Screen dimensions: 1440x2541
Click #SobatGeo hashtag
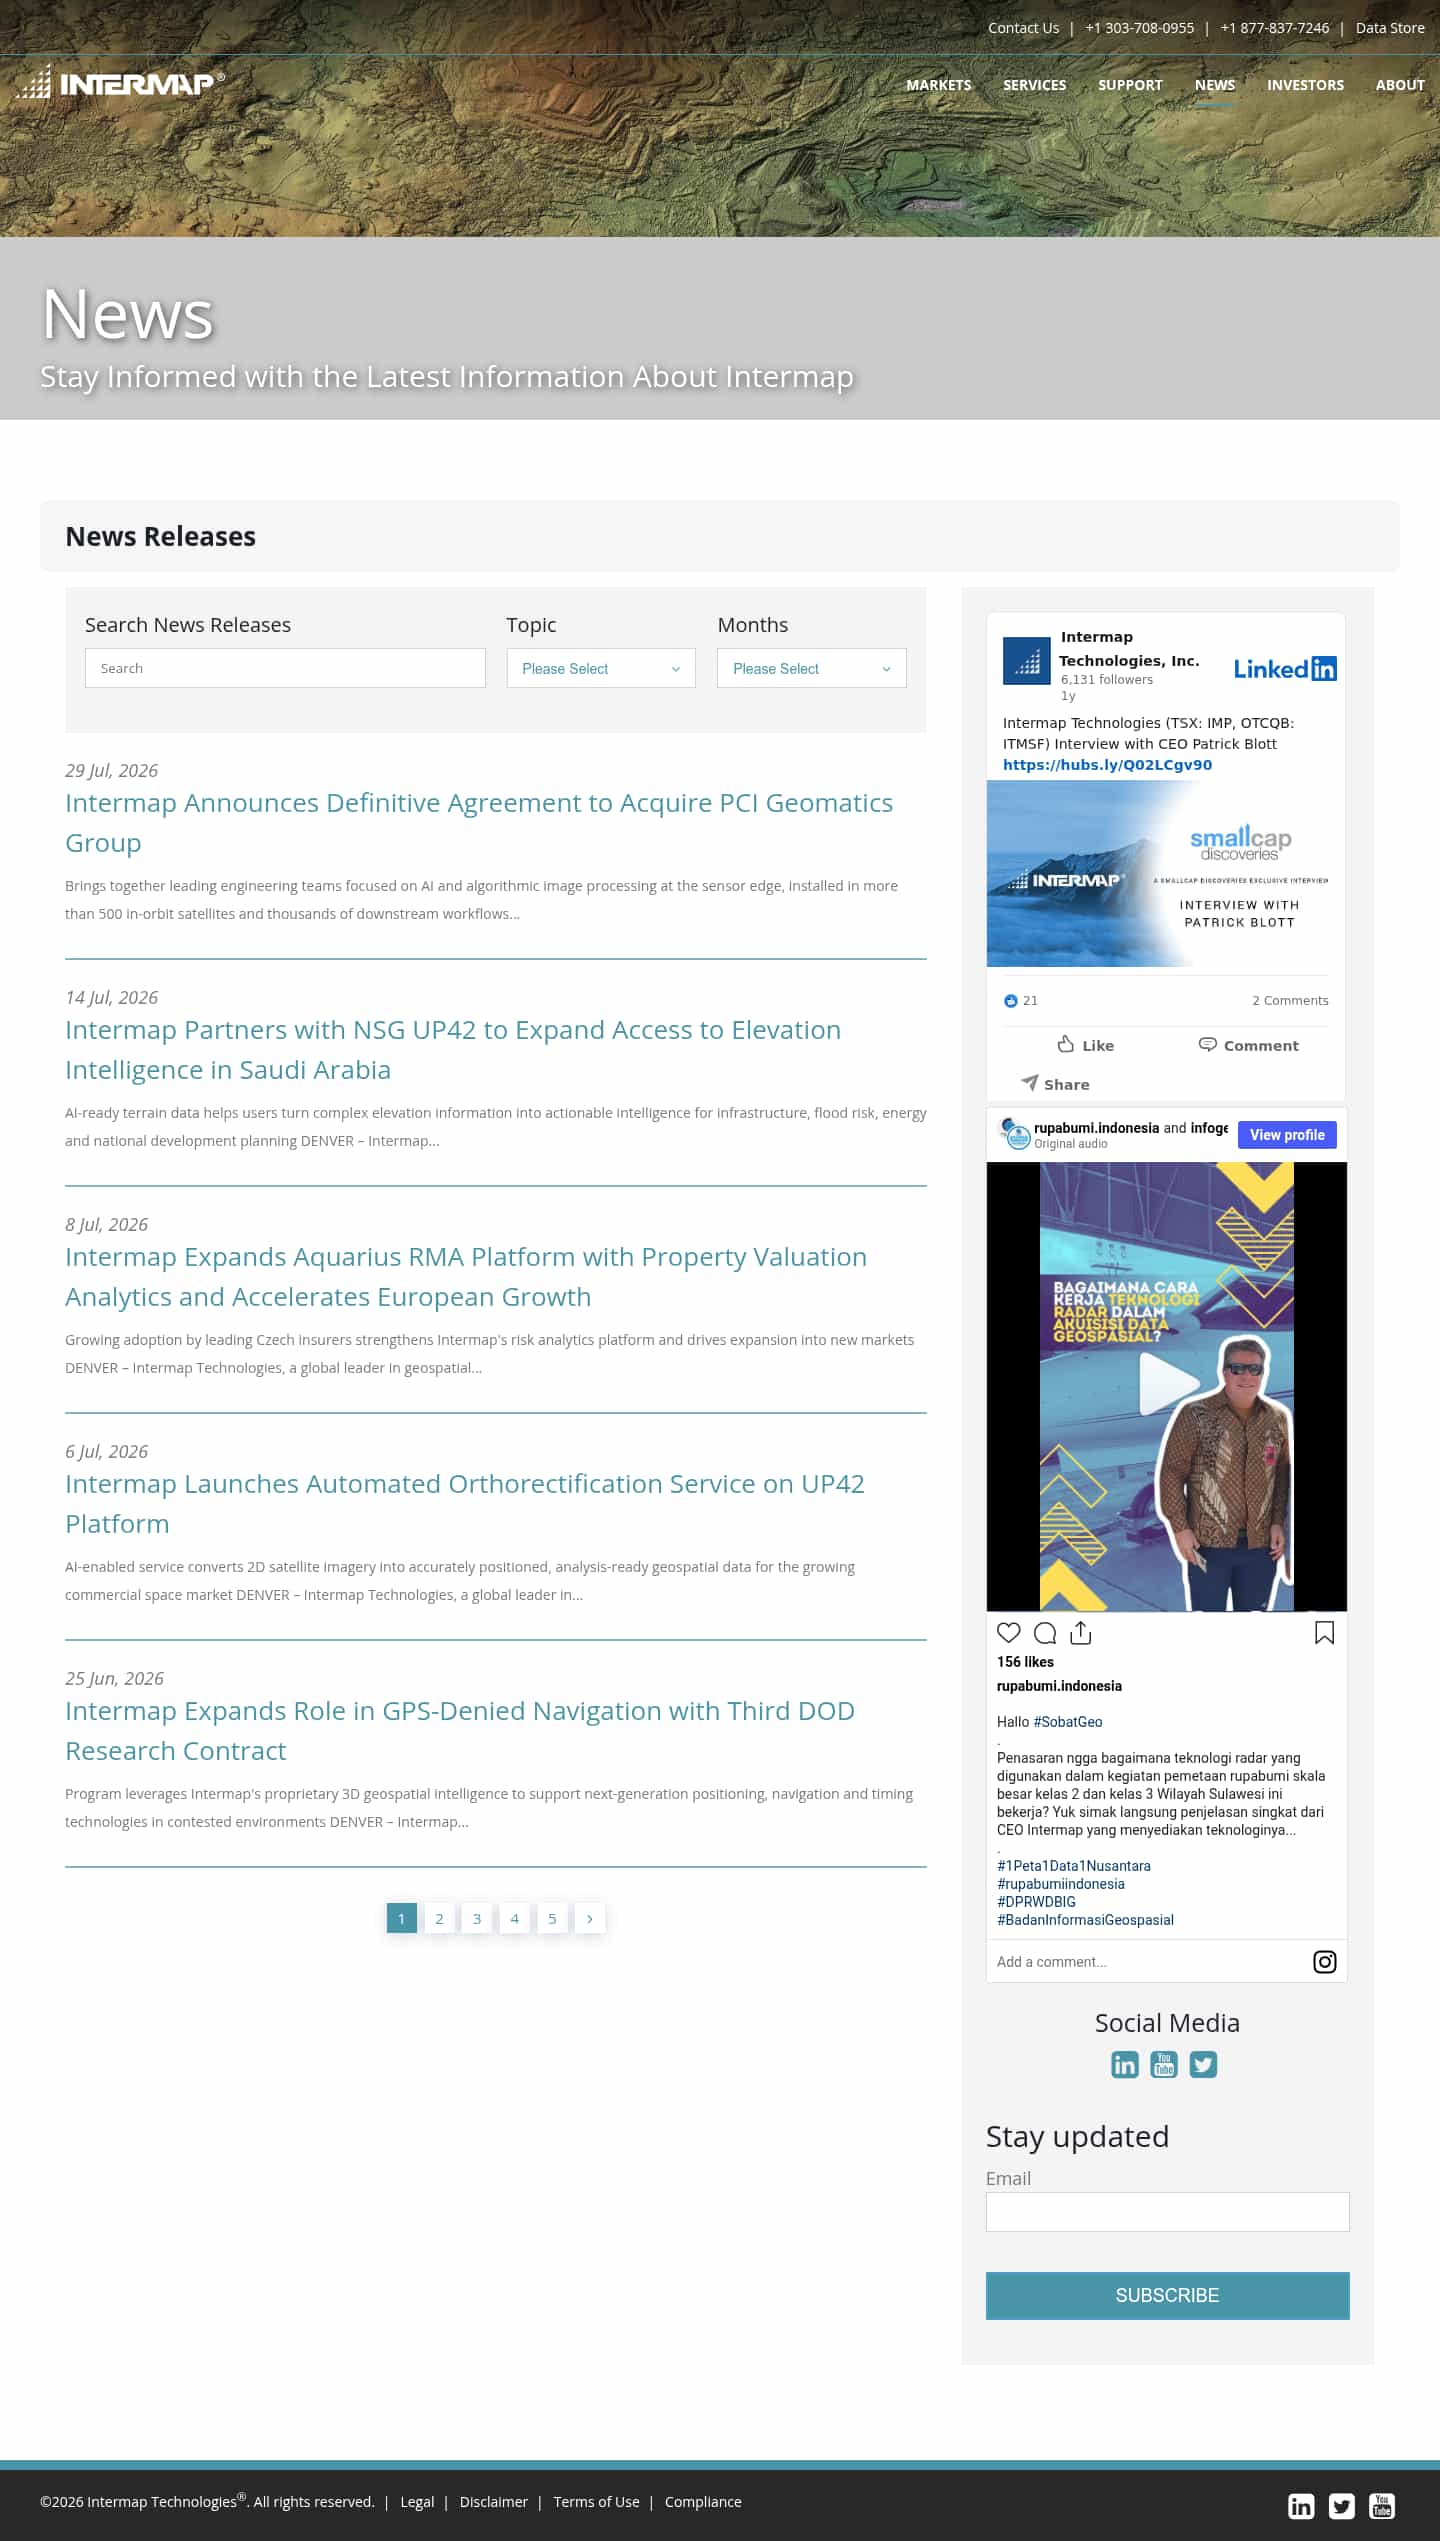[1068, 1722]
